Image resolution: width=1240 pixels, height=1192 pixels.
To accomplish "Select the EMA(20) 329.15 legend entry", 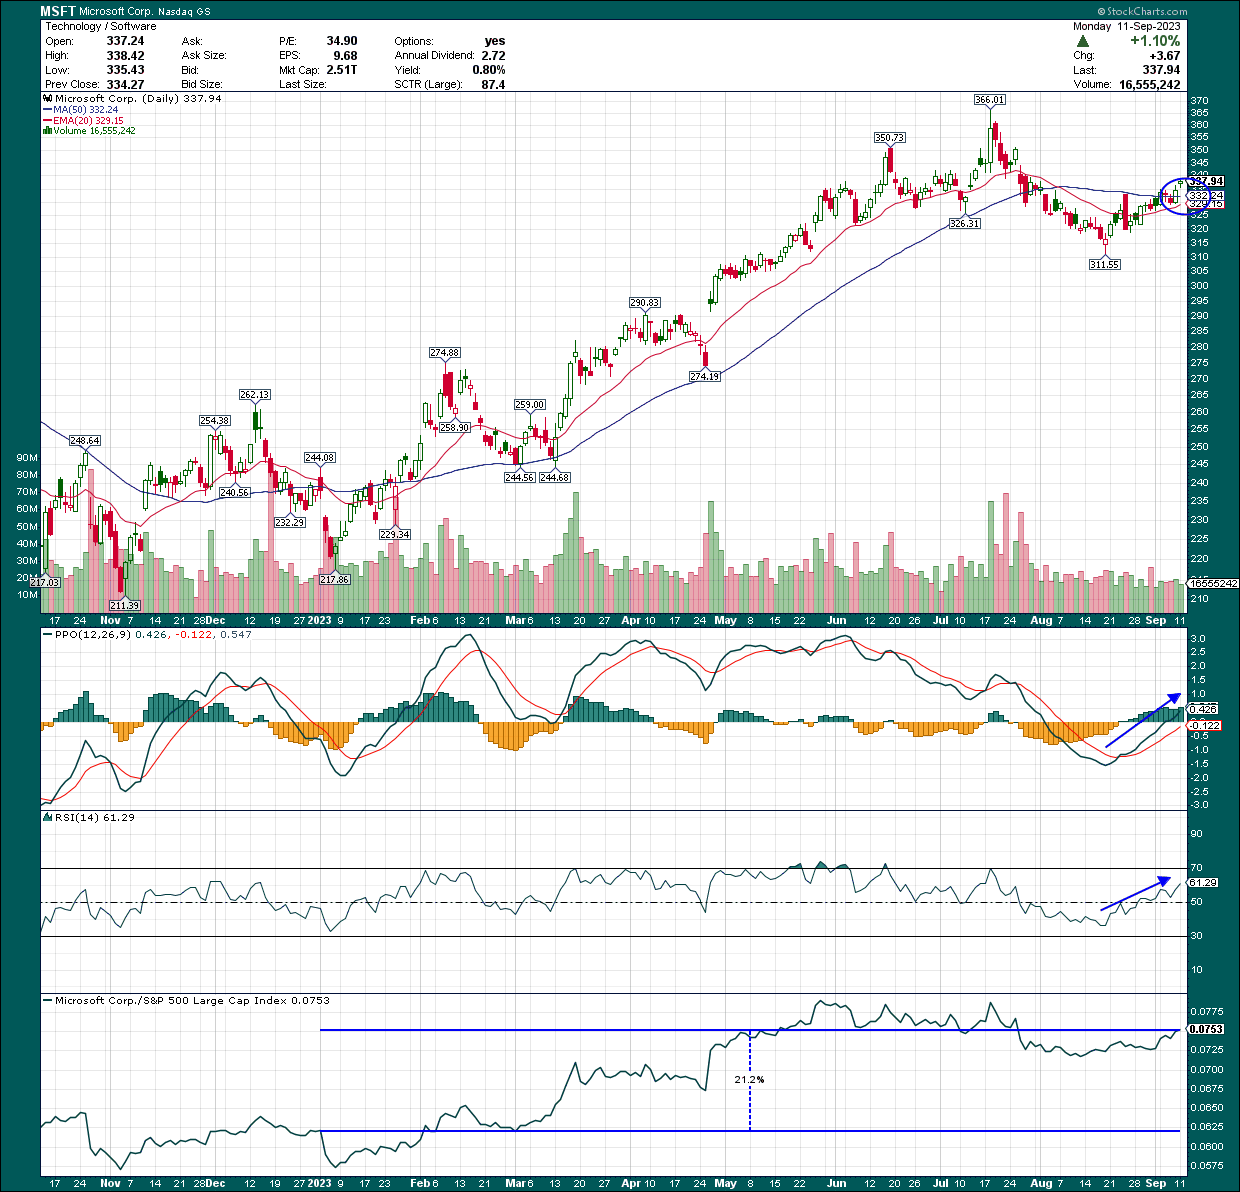I will [x=84, y=120].
